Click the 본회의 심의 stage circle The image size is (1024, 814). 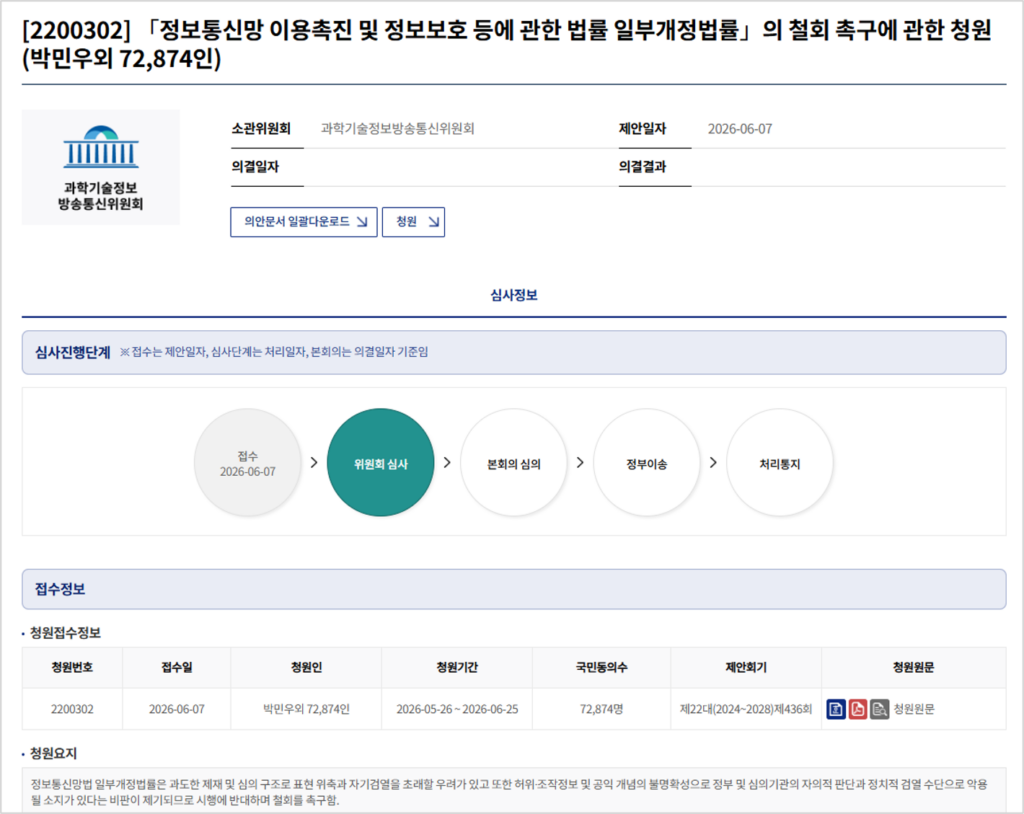pos(514,463)
